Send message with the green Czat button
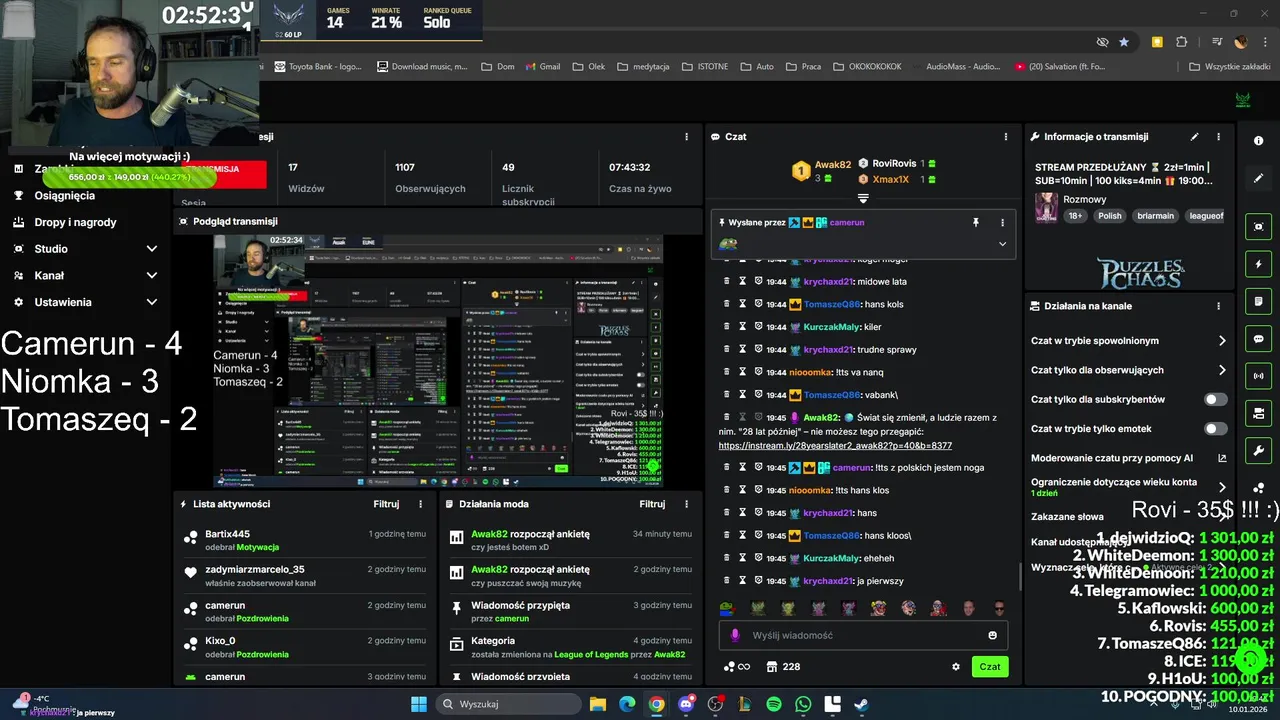The image size is (1280, 720). [x=990, y=667]
